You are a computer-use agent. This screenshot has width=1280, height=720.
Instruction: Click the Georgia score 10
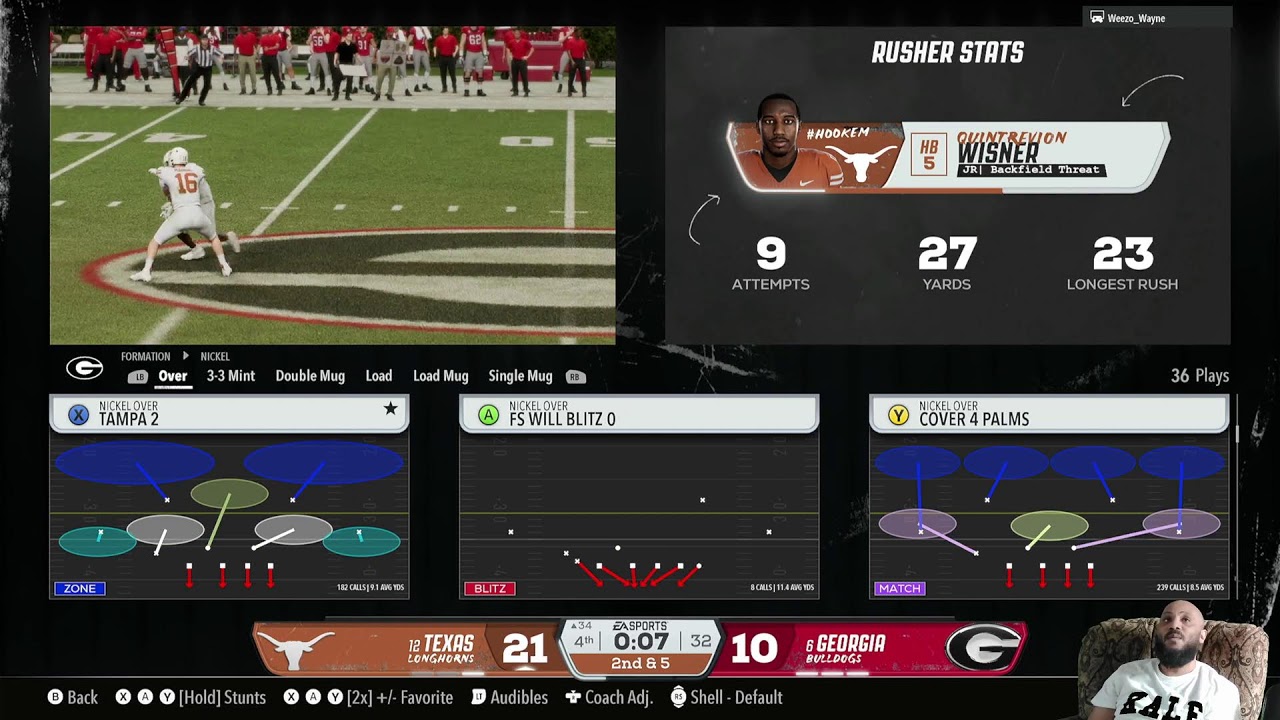tap(754, 649)
